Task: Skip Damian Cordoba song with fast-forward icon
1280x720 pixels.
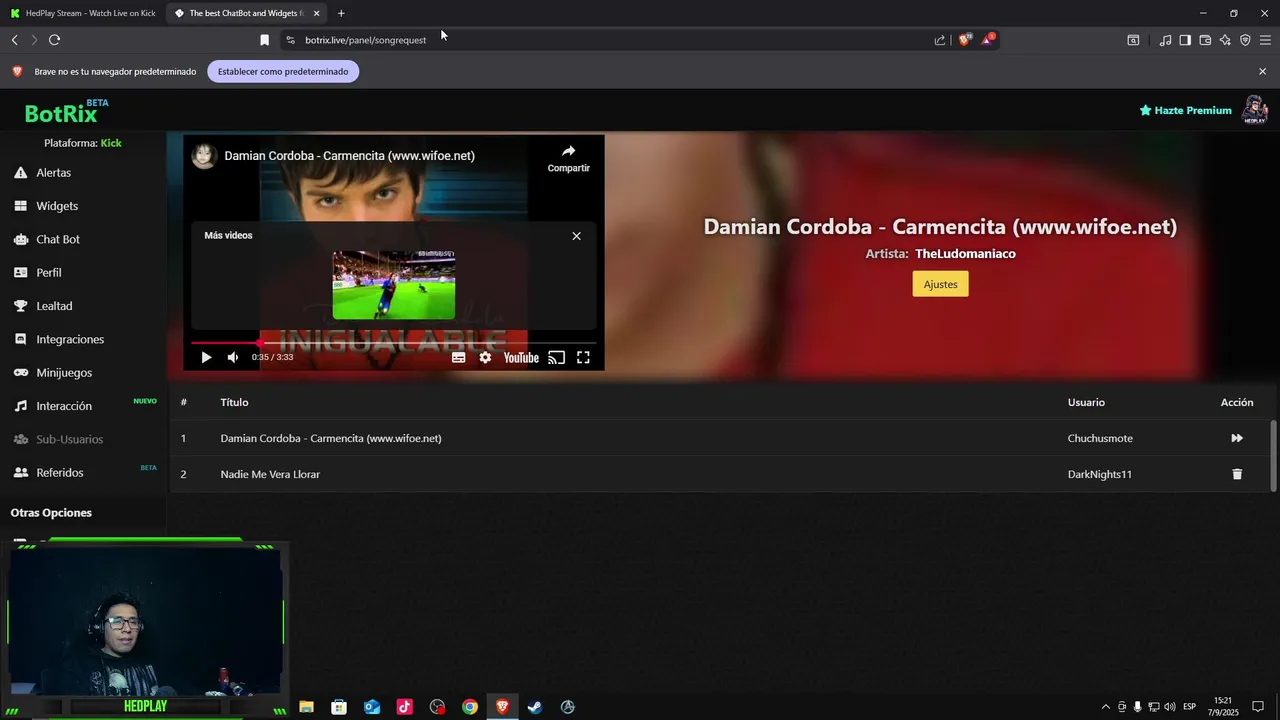Action: [1237, 438]
